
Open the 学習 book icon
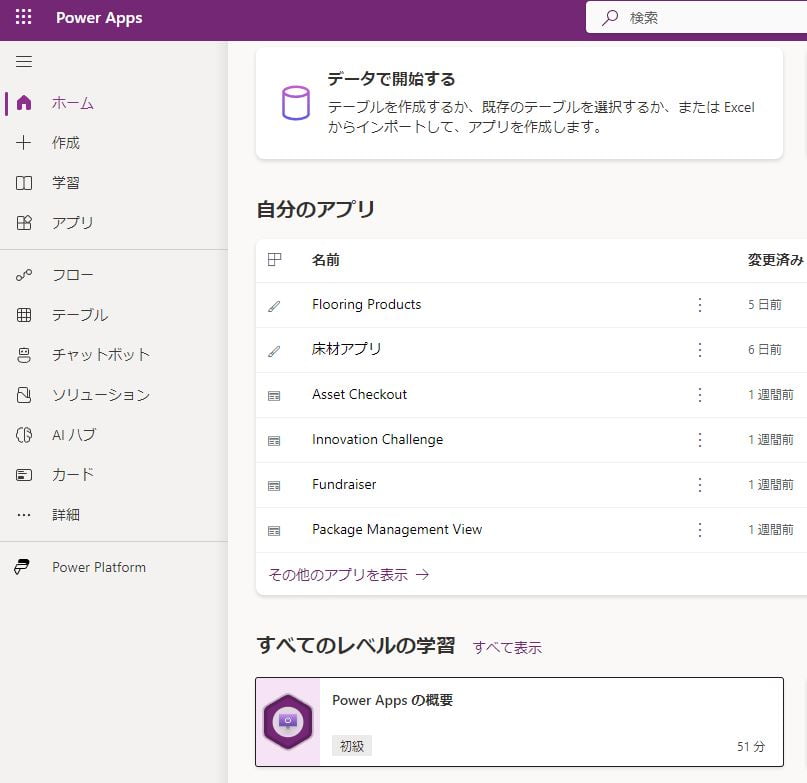(25, 183)
